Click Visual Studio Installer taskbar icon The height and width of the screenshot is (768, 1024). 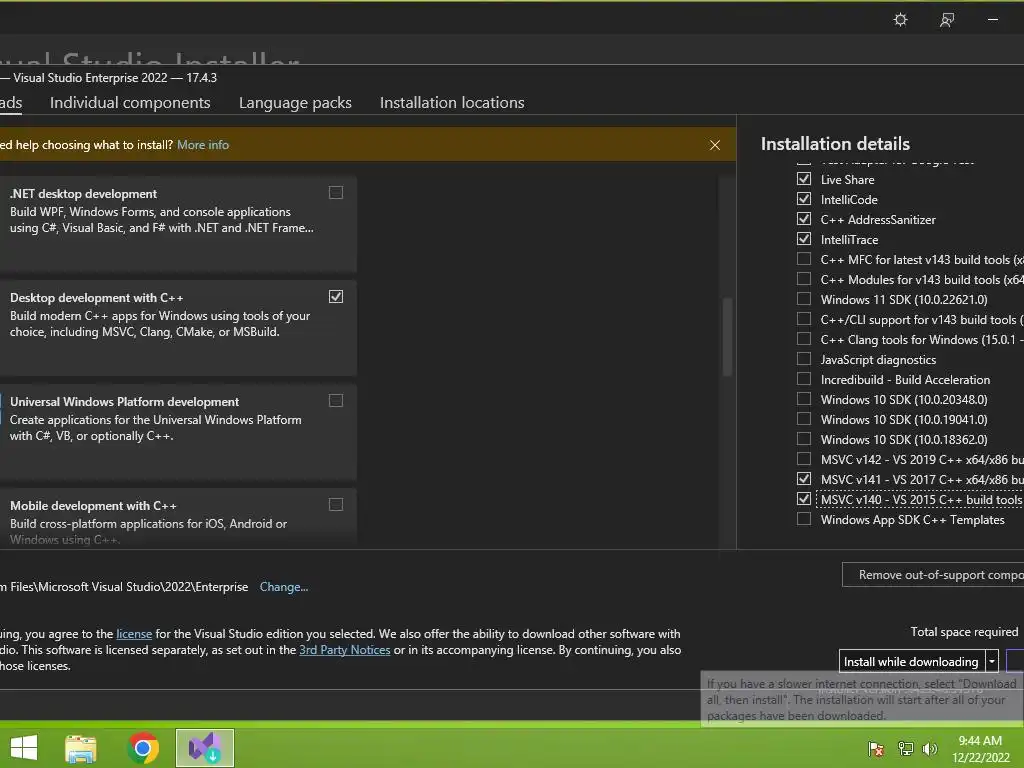(x=205, y=748)
